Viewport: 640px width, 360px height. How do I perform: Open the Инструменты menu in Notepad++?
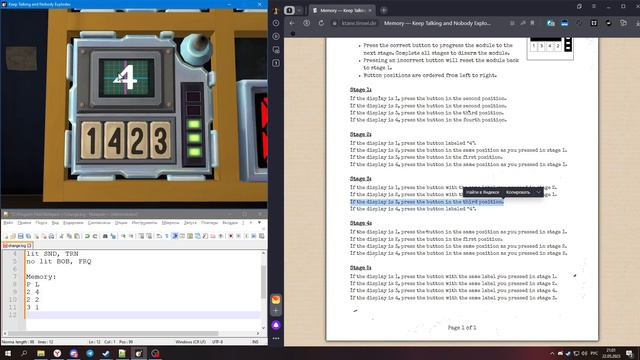point(144,223)
